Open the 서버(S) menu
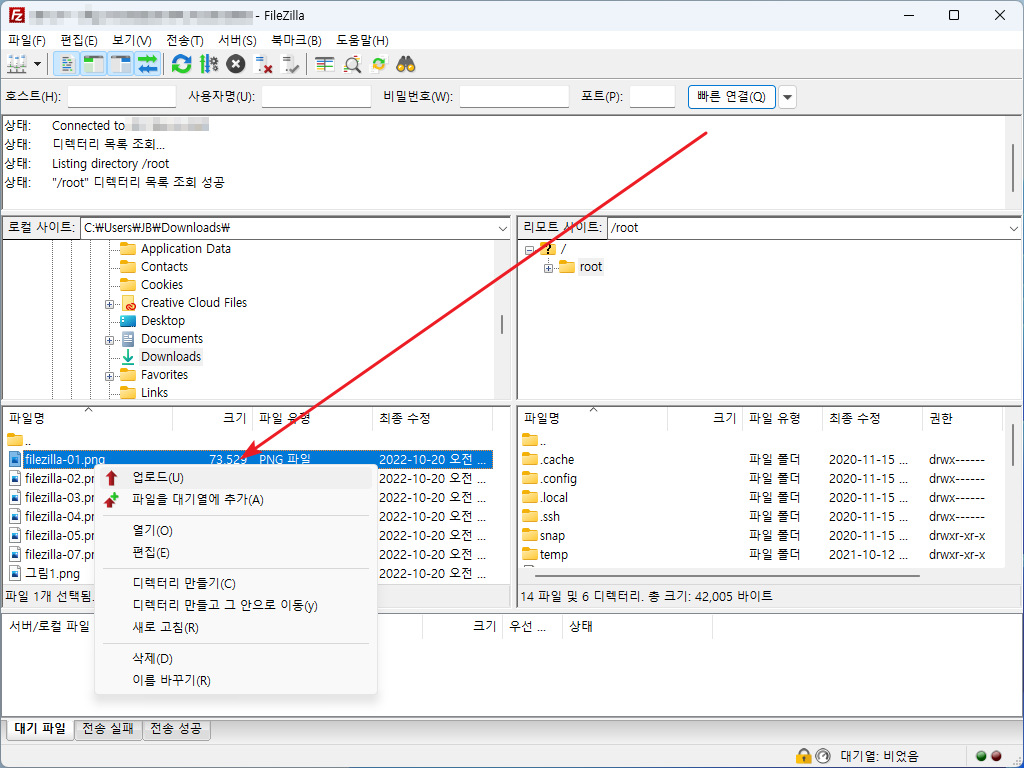 [237, 40]
